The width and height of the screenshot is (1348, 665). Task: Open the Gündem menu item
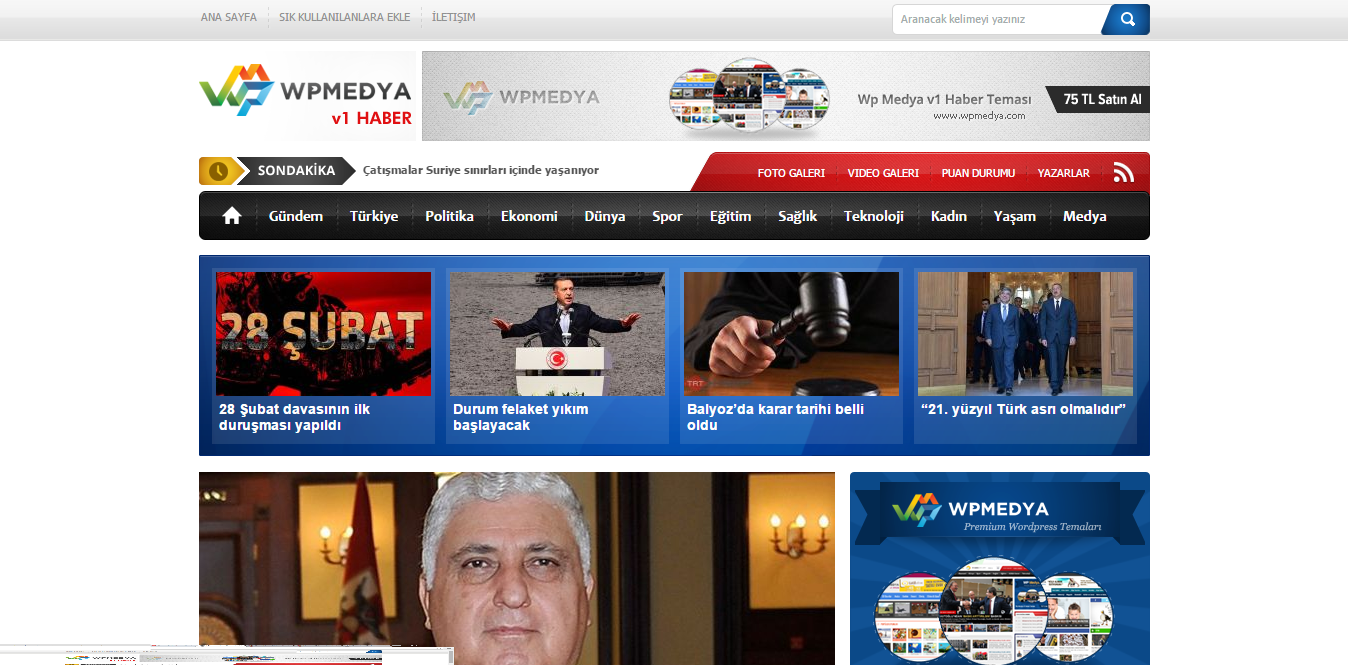click(295, 216)
